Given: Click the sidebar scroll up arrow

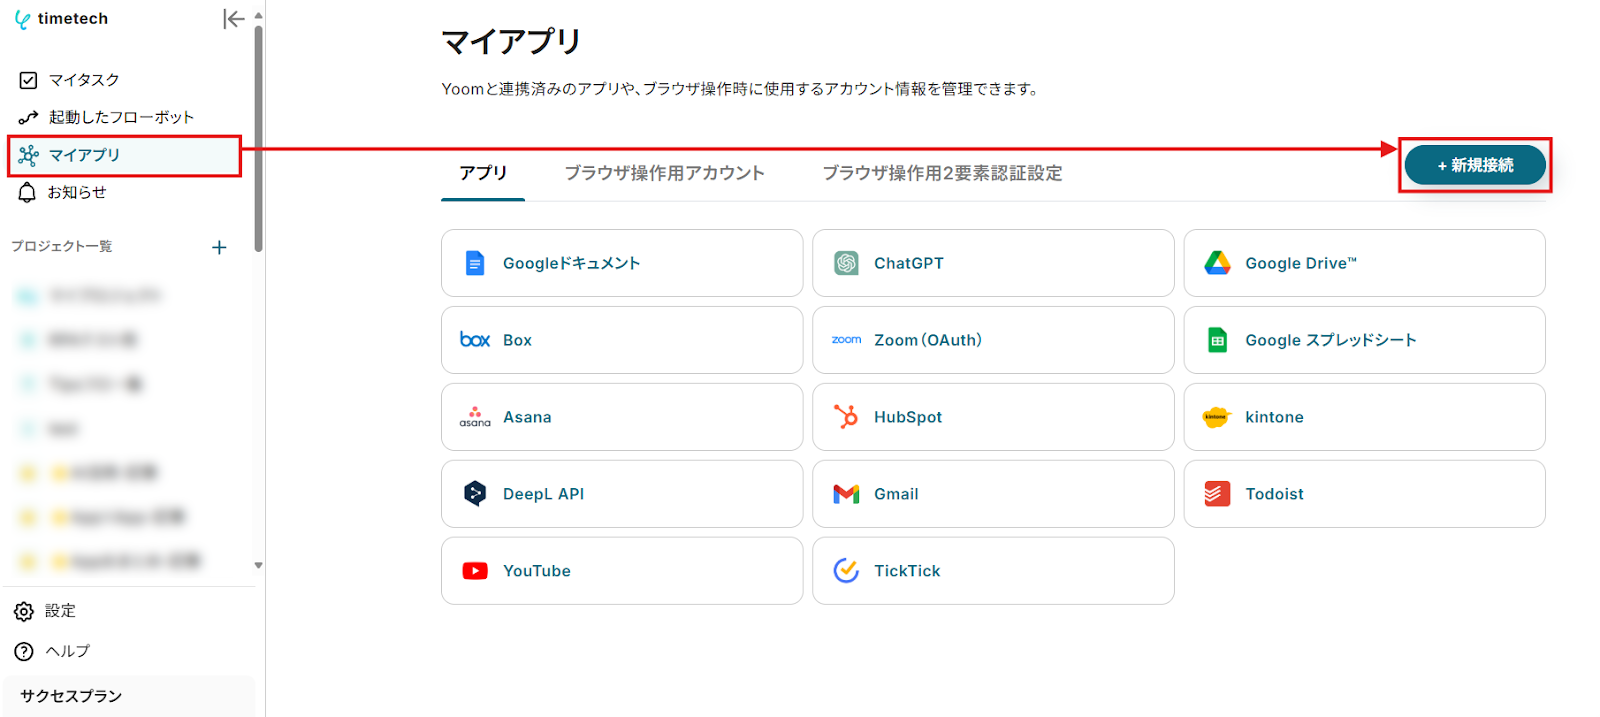Looking at the screenshot, I should [x=258, y=16].
